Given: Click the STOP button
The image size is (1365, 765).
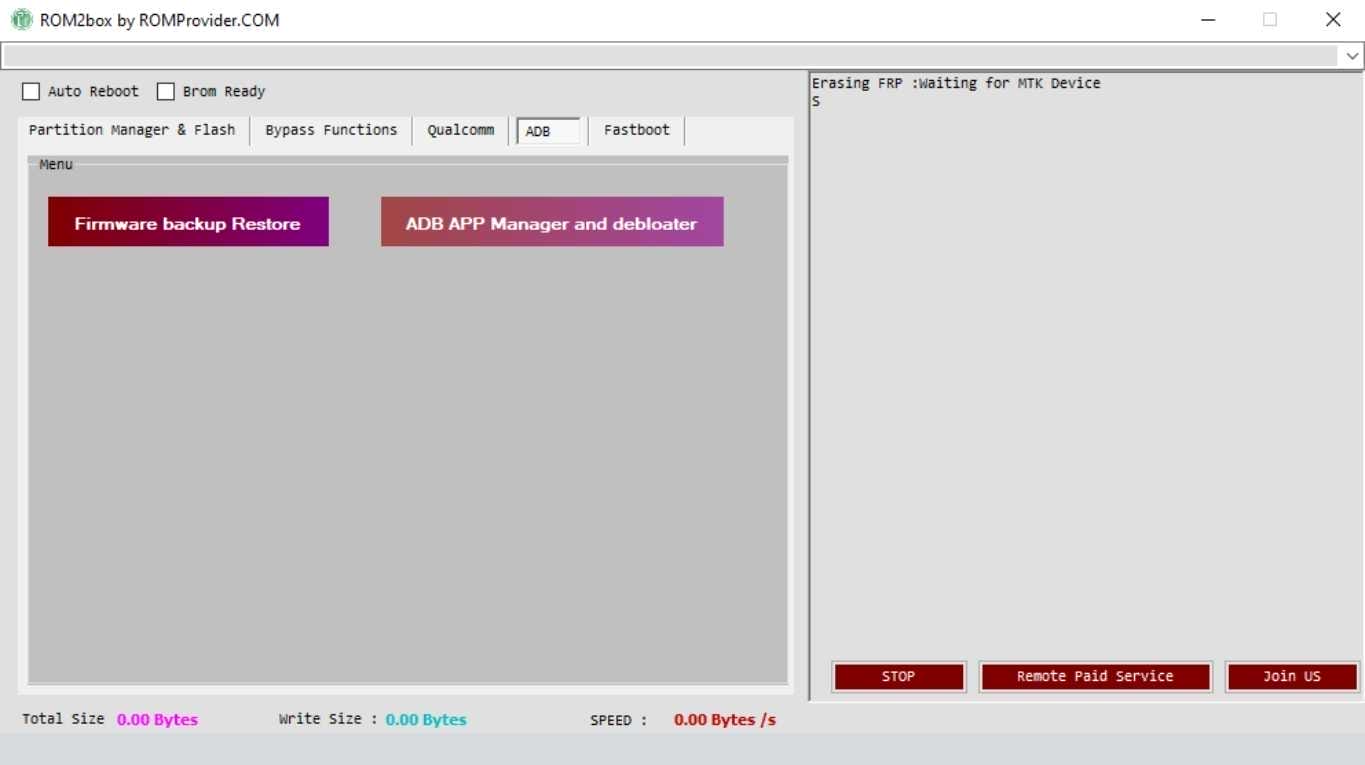Looking at the screenshot, I should (898, 677).
